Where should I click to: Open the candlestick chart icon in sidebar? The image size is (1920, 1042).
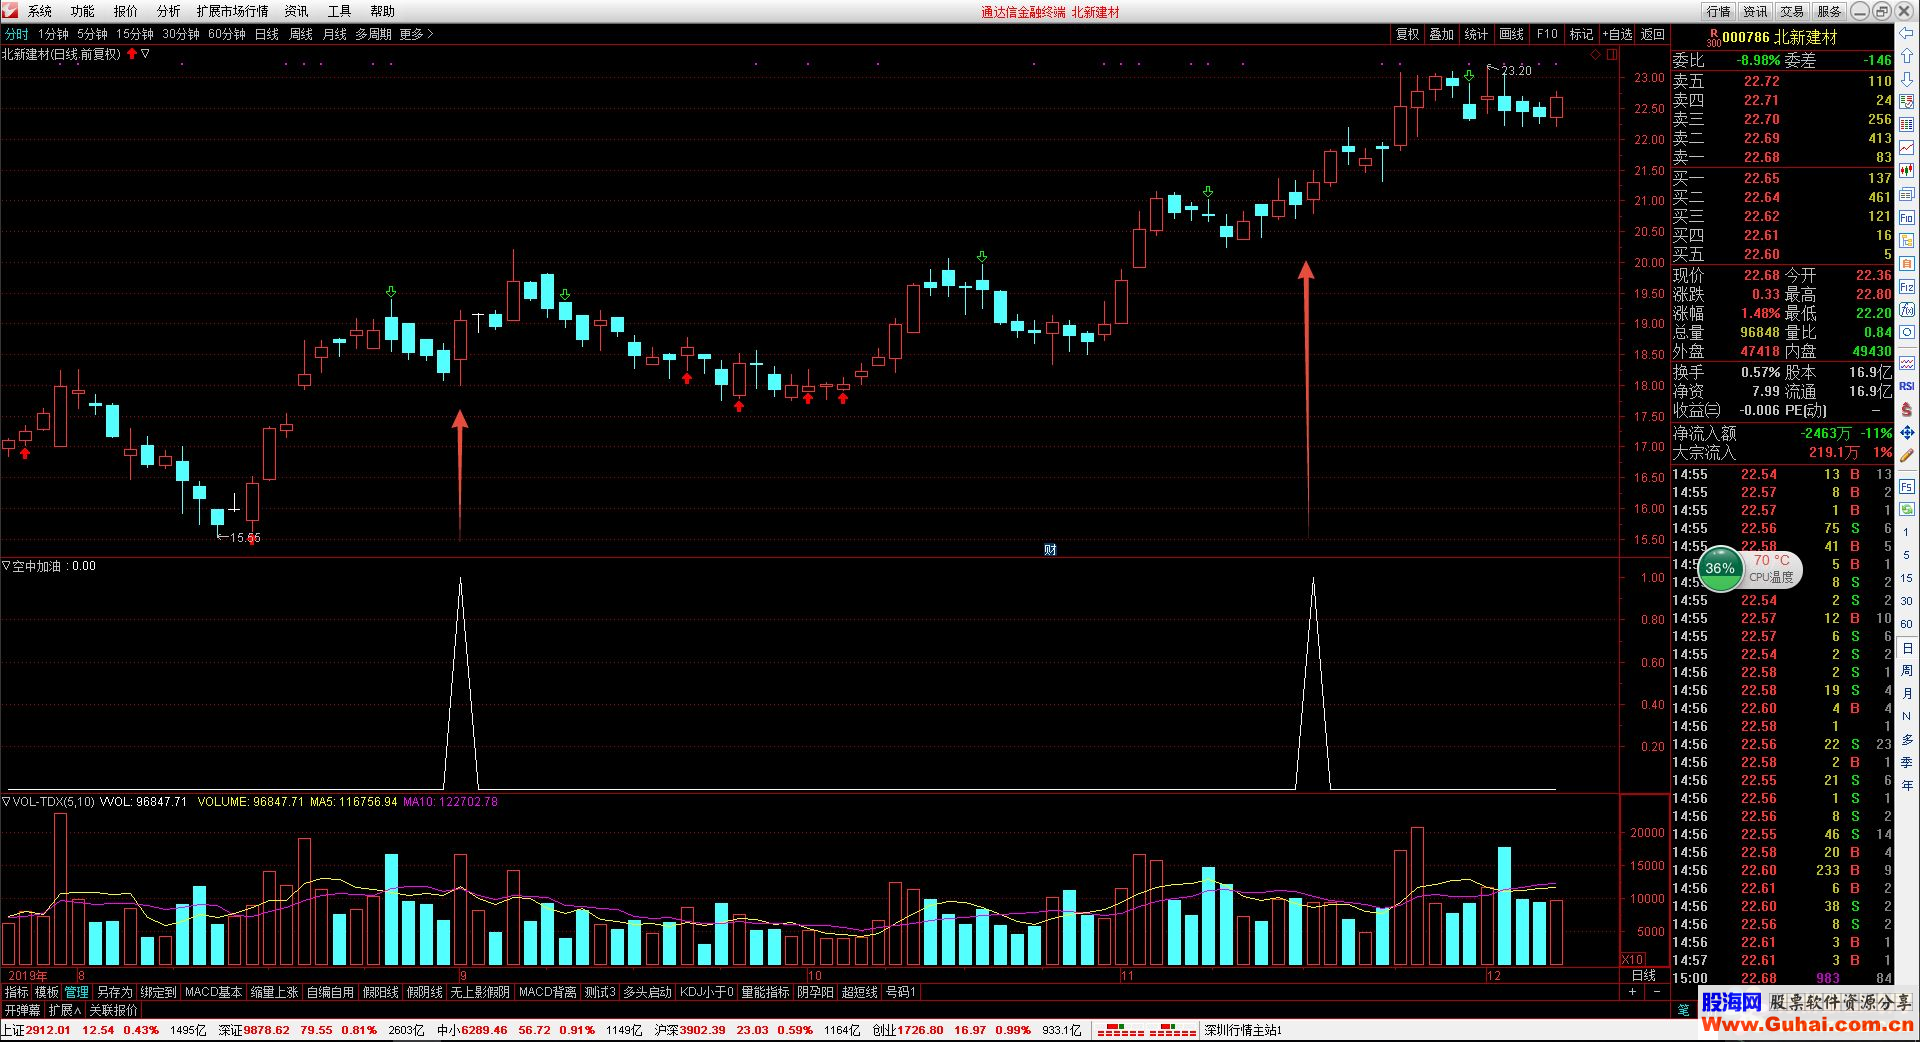[x=1906, y=170]
